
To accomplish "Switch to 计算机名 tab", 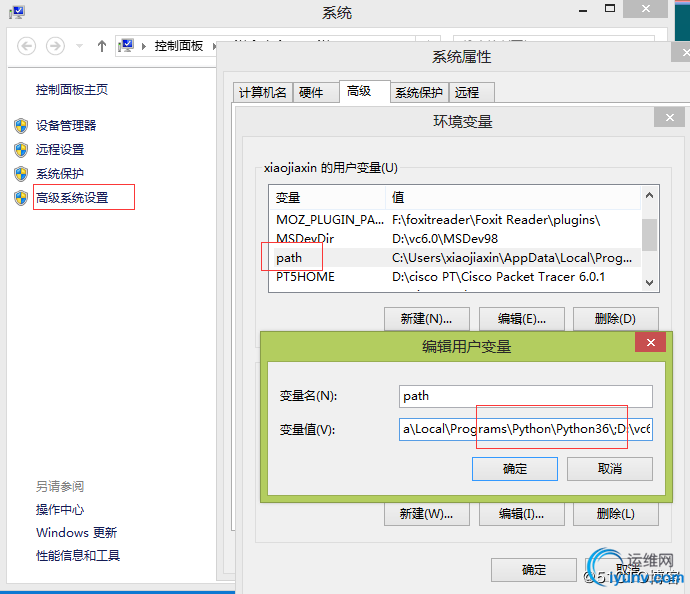I will (x=263, y=92).
